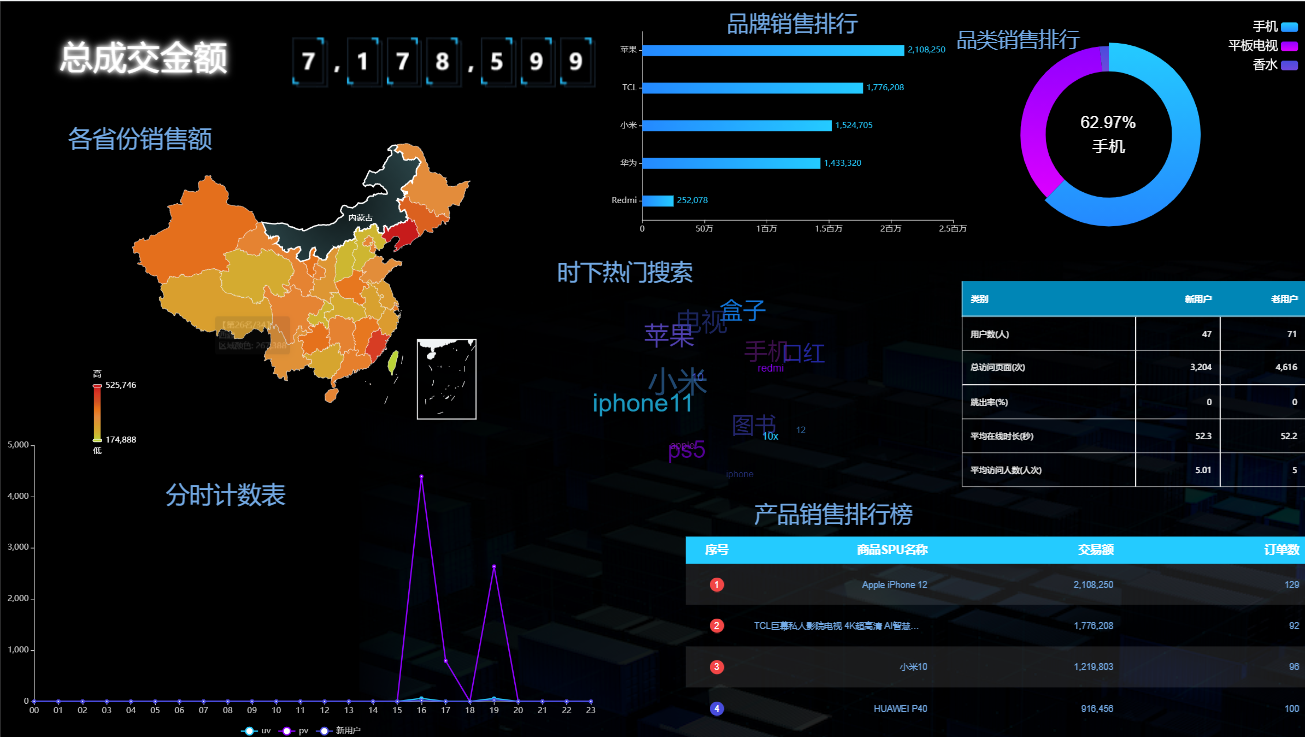The image size is (1305, 737).
Task: Click the pv data point at hour 17
Action: point(445,661)
